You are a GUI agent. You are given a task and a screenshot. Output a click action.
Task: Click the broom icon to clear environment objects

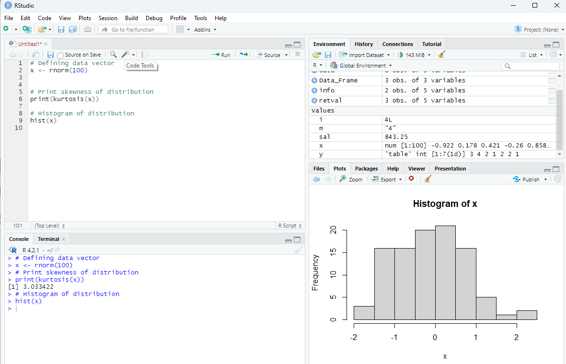point(442,55)
